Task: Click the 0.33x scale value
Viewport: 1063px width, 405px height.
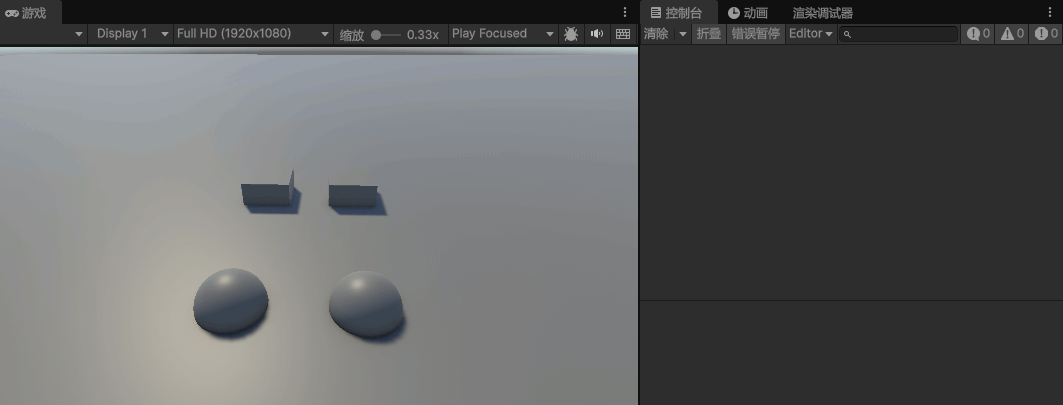Action: 423,35
